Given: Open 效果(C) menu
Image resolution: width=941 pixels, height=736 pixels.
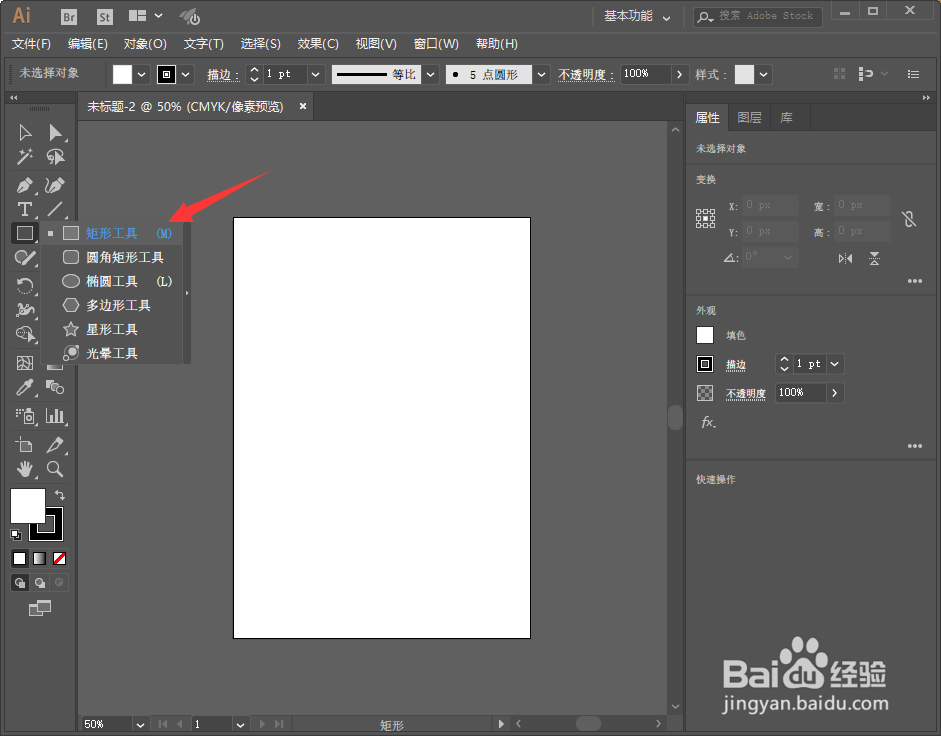Looking at the screenshot, I should pyautogui.click(x=318, y=44).
